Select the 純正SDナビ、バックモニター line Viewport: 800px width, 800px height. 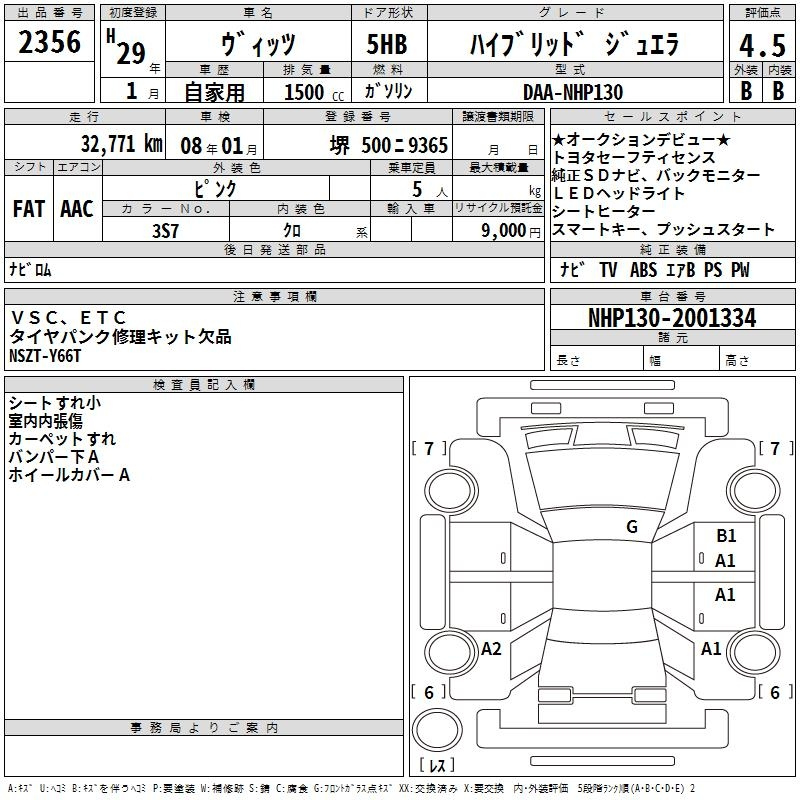coord(656,175)
